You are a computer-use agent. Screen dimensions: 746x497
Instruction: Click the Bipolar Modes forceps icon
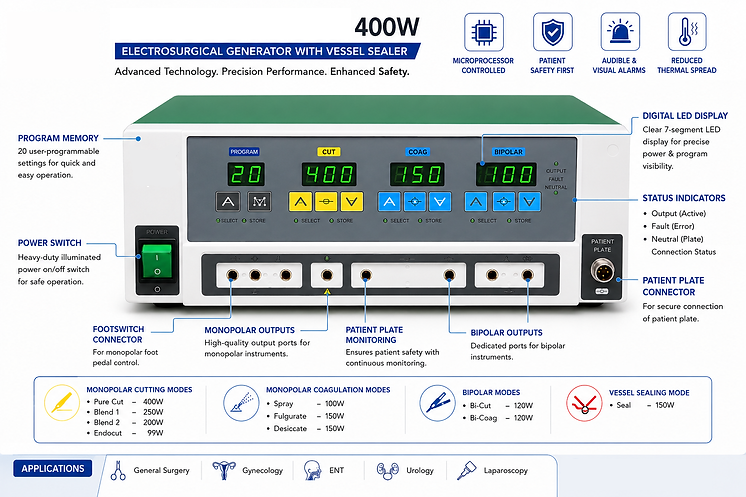pos(438,403)
